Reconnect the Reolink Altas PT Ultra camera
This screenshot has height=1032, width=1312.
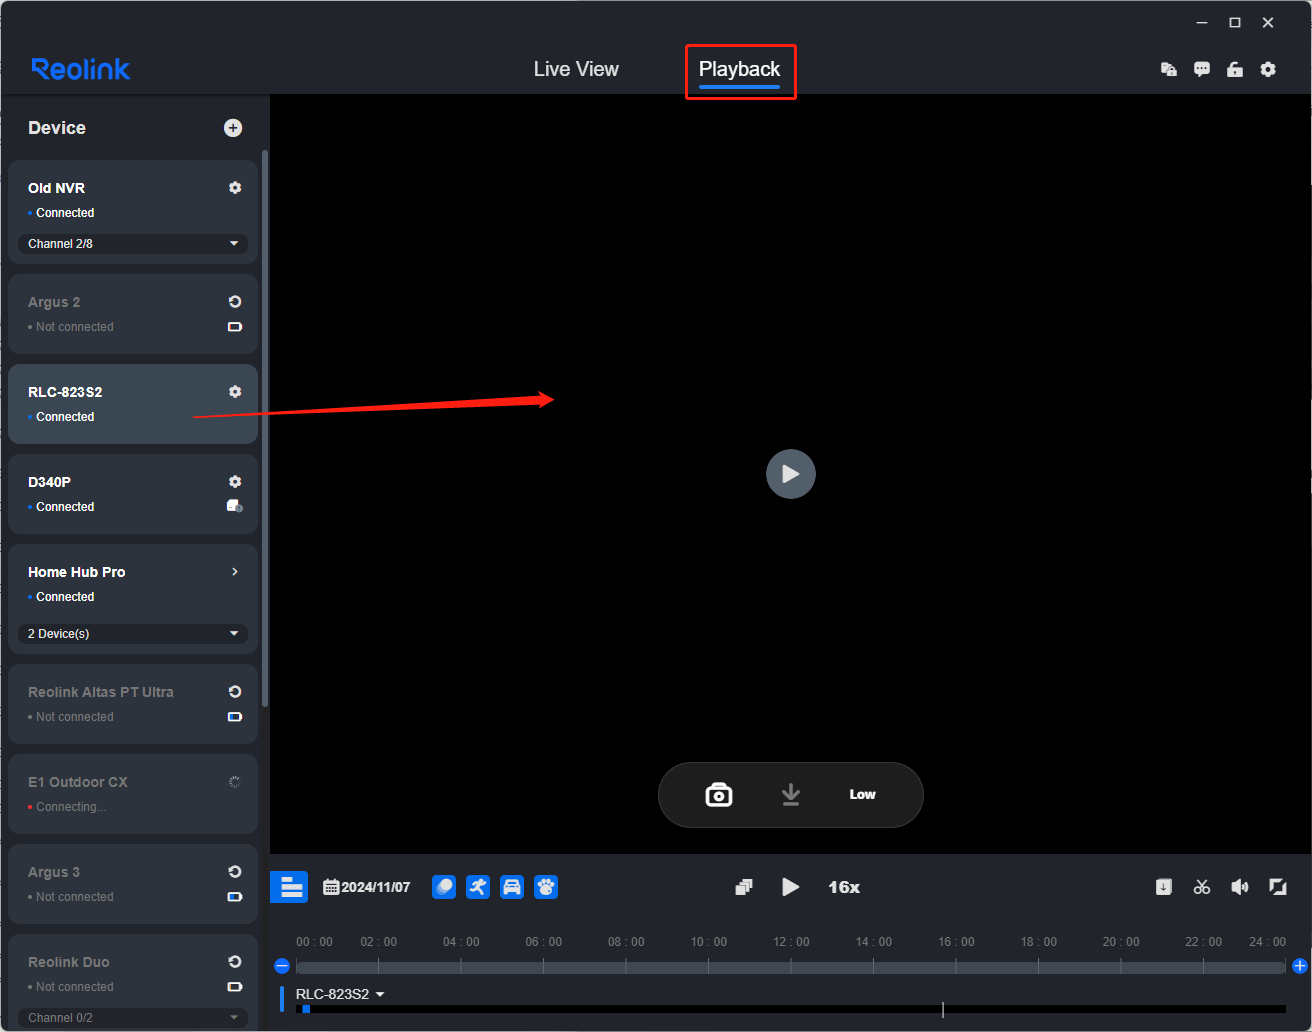pos(235,691)
